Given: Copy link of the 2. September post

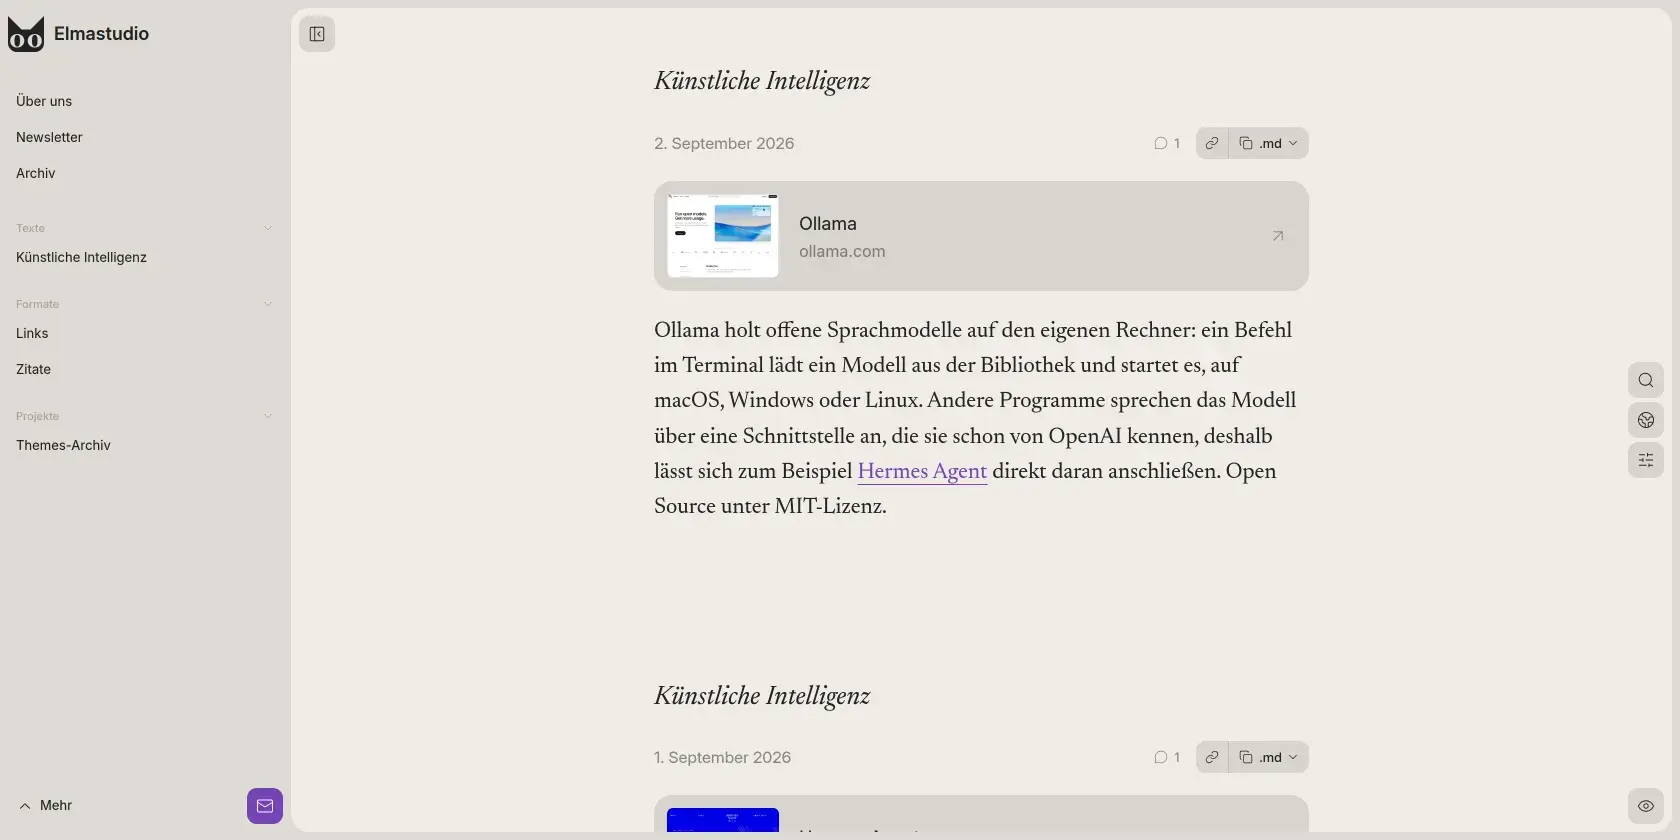Looking at the screenshot, I should (1212, 143).
